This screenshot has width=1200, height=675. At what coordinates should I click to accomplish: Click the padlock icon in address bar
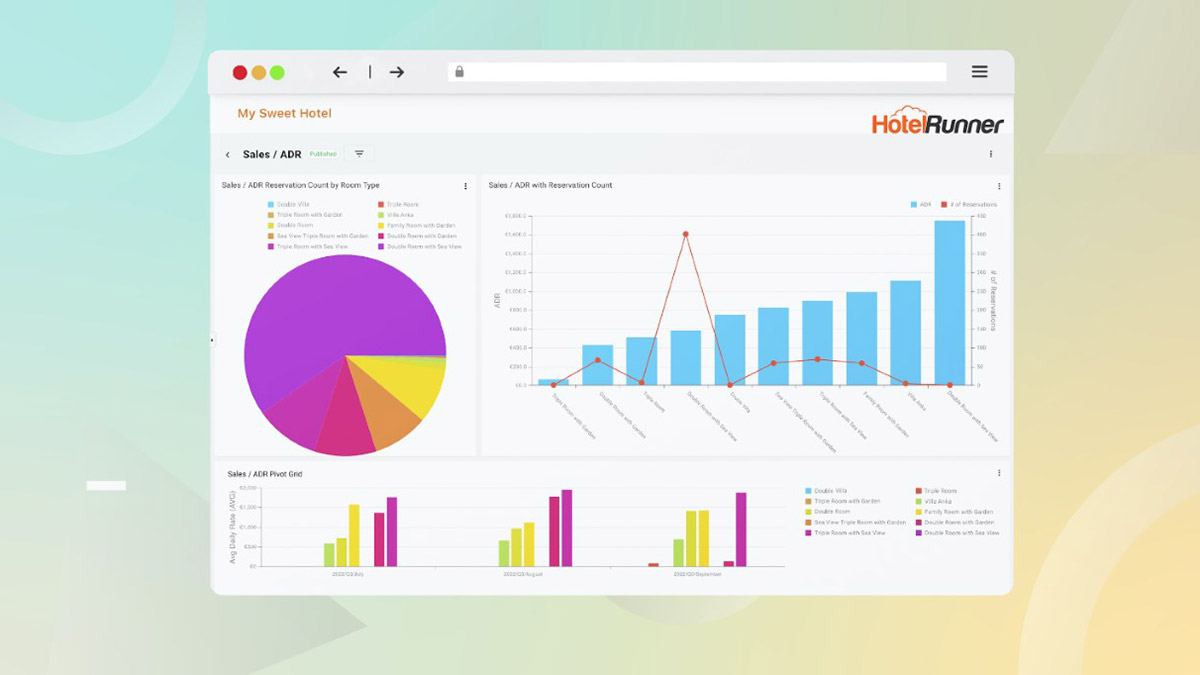[x=459, y=72]
